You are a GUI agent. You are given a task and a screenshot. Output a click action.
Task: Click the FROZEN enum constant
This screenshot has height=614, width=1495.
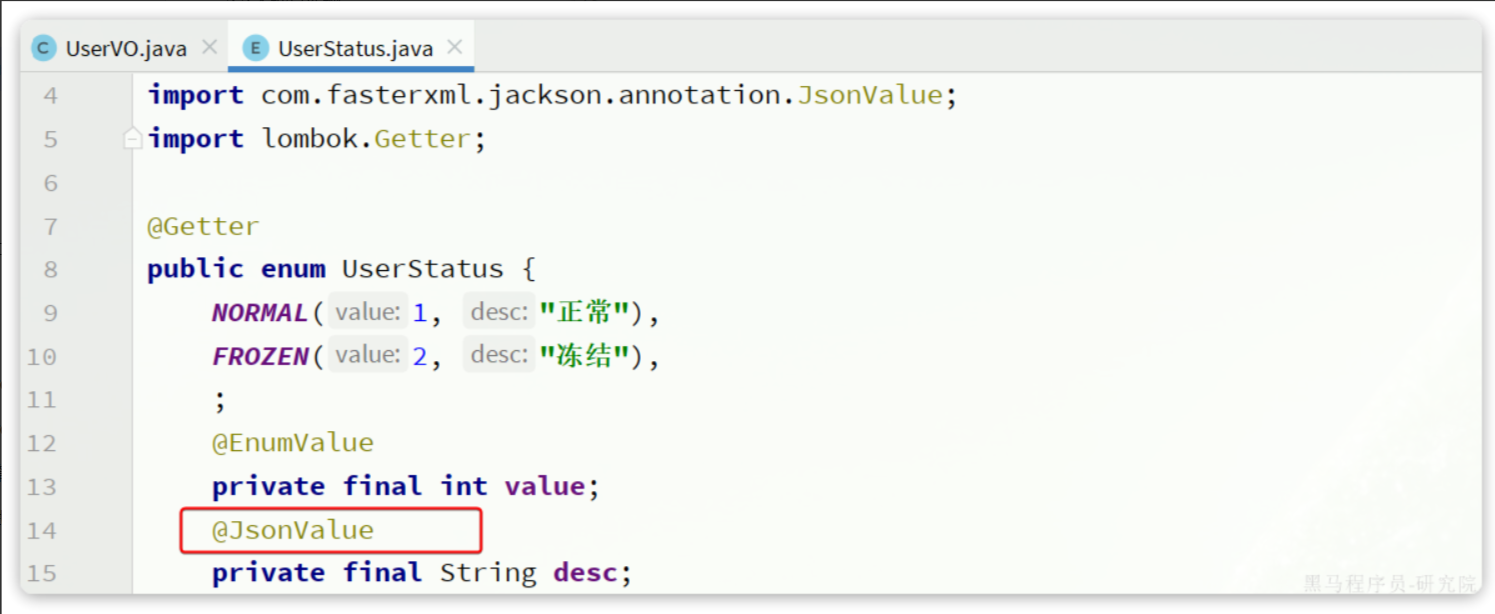pyautogui.click(x=259, y=357)
